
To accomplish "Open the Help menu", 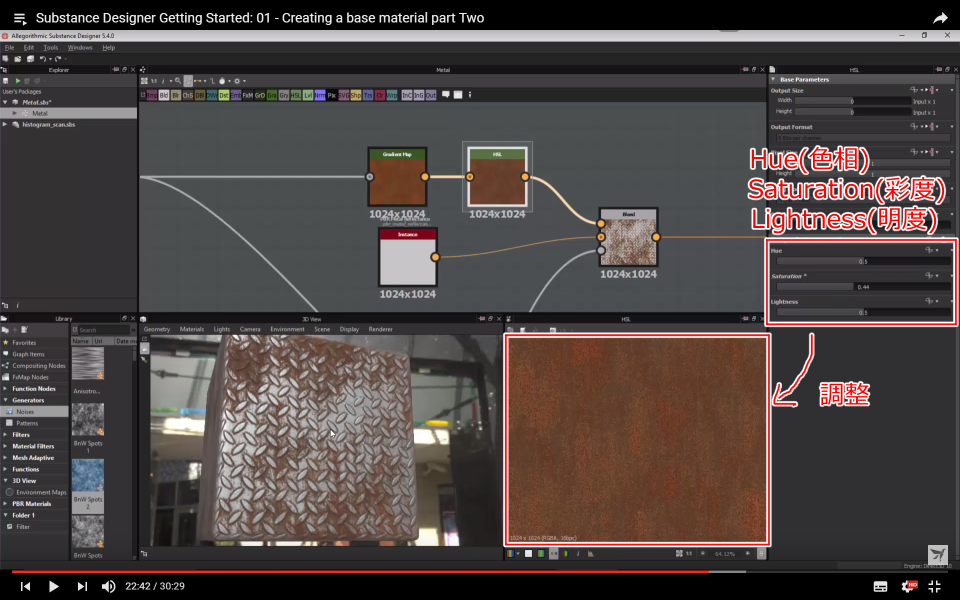I will (108, 47).
